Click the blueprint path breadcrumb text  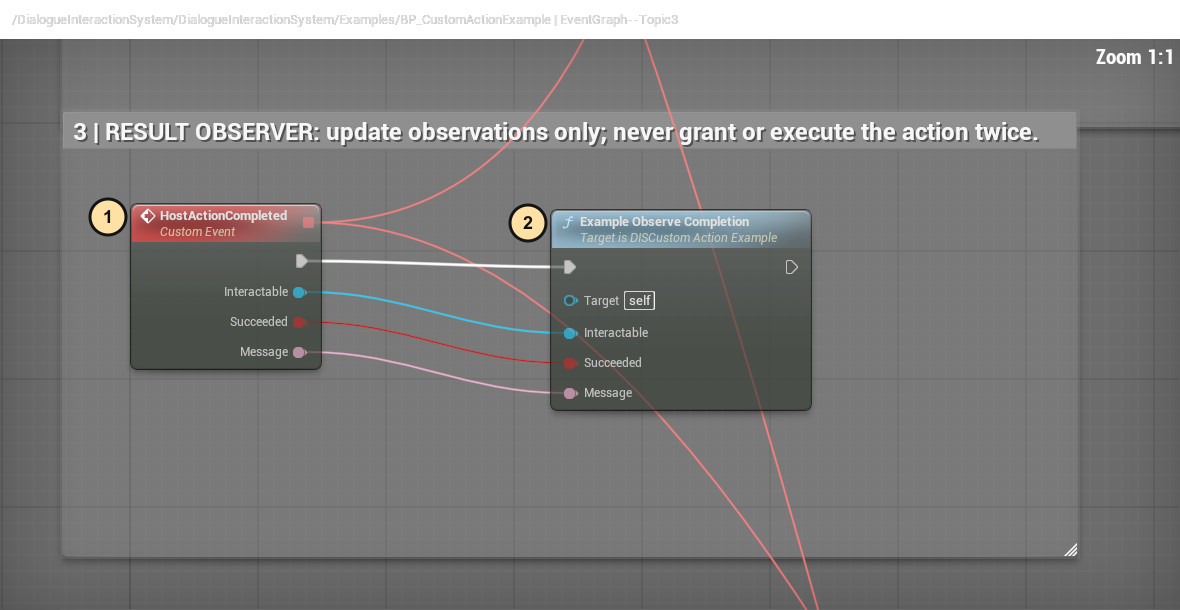pyautogui.click(x=345, y=20)
